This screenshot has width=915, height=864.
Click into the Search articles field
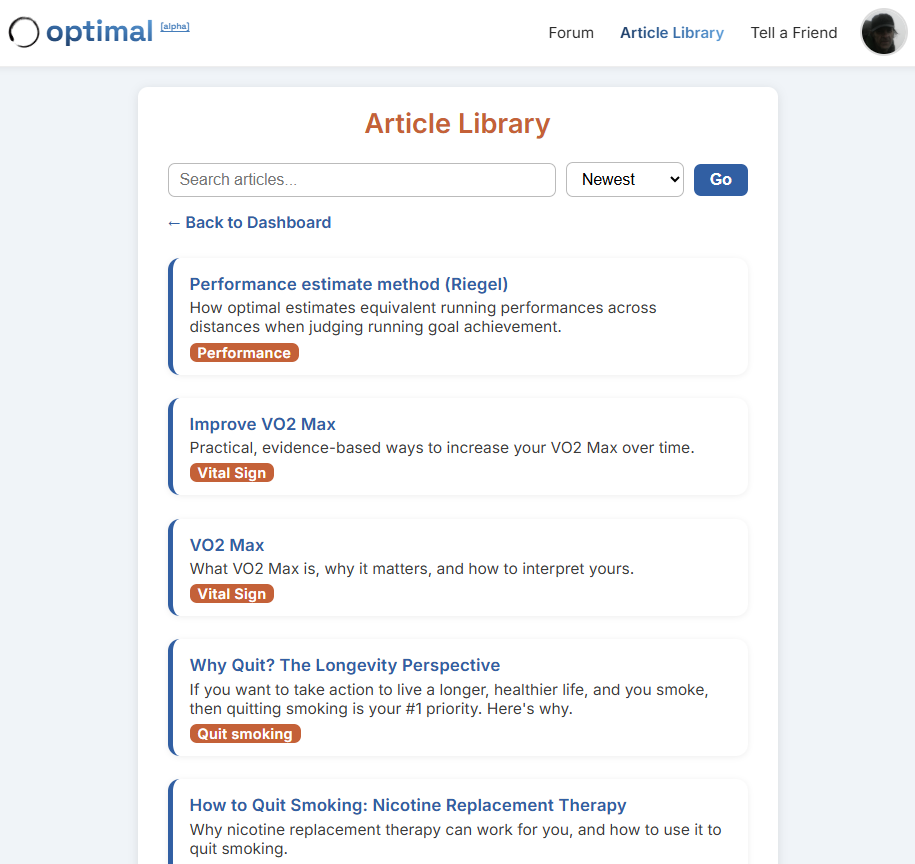click(x=360, y=179)
